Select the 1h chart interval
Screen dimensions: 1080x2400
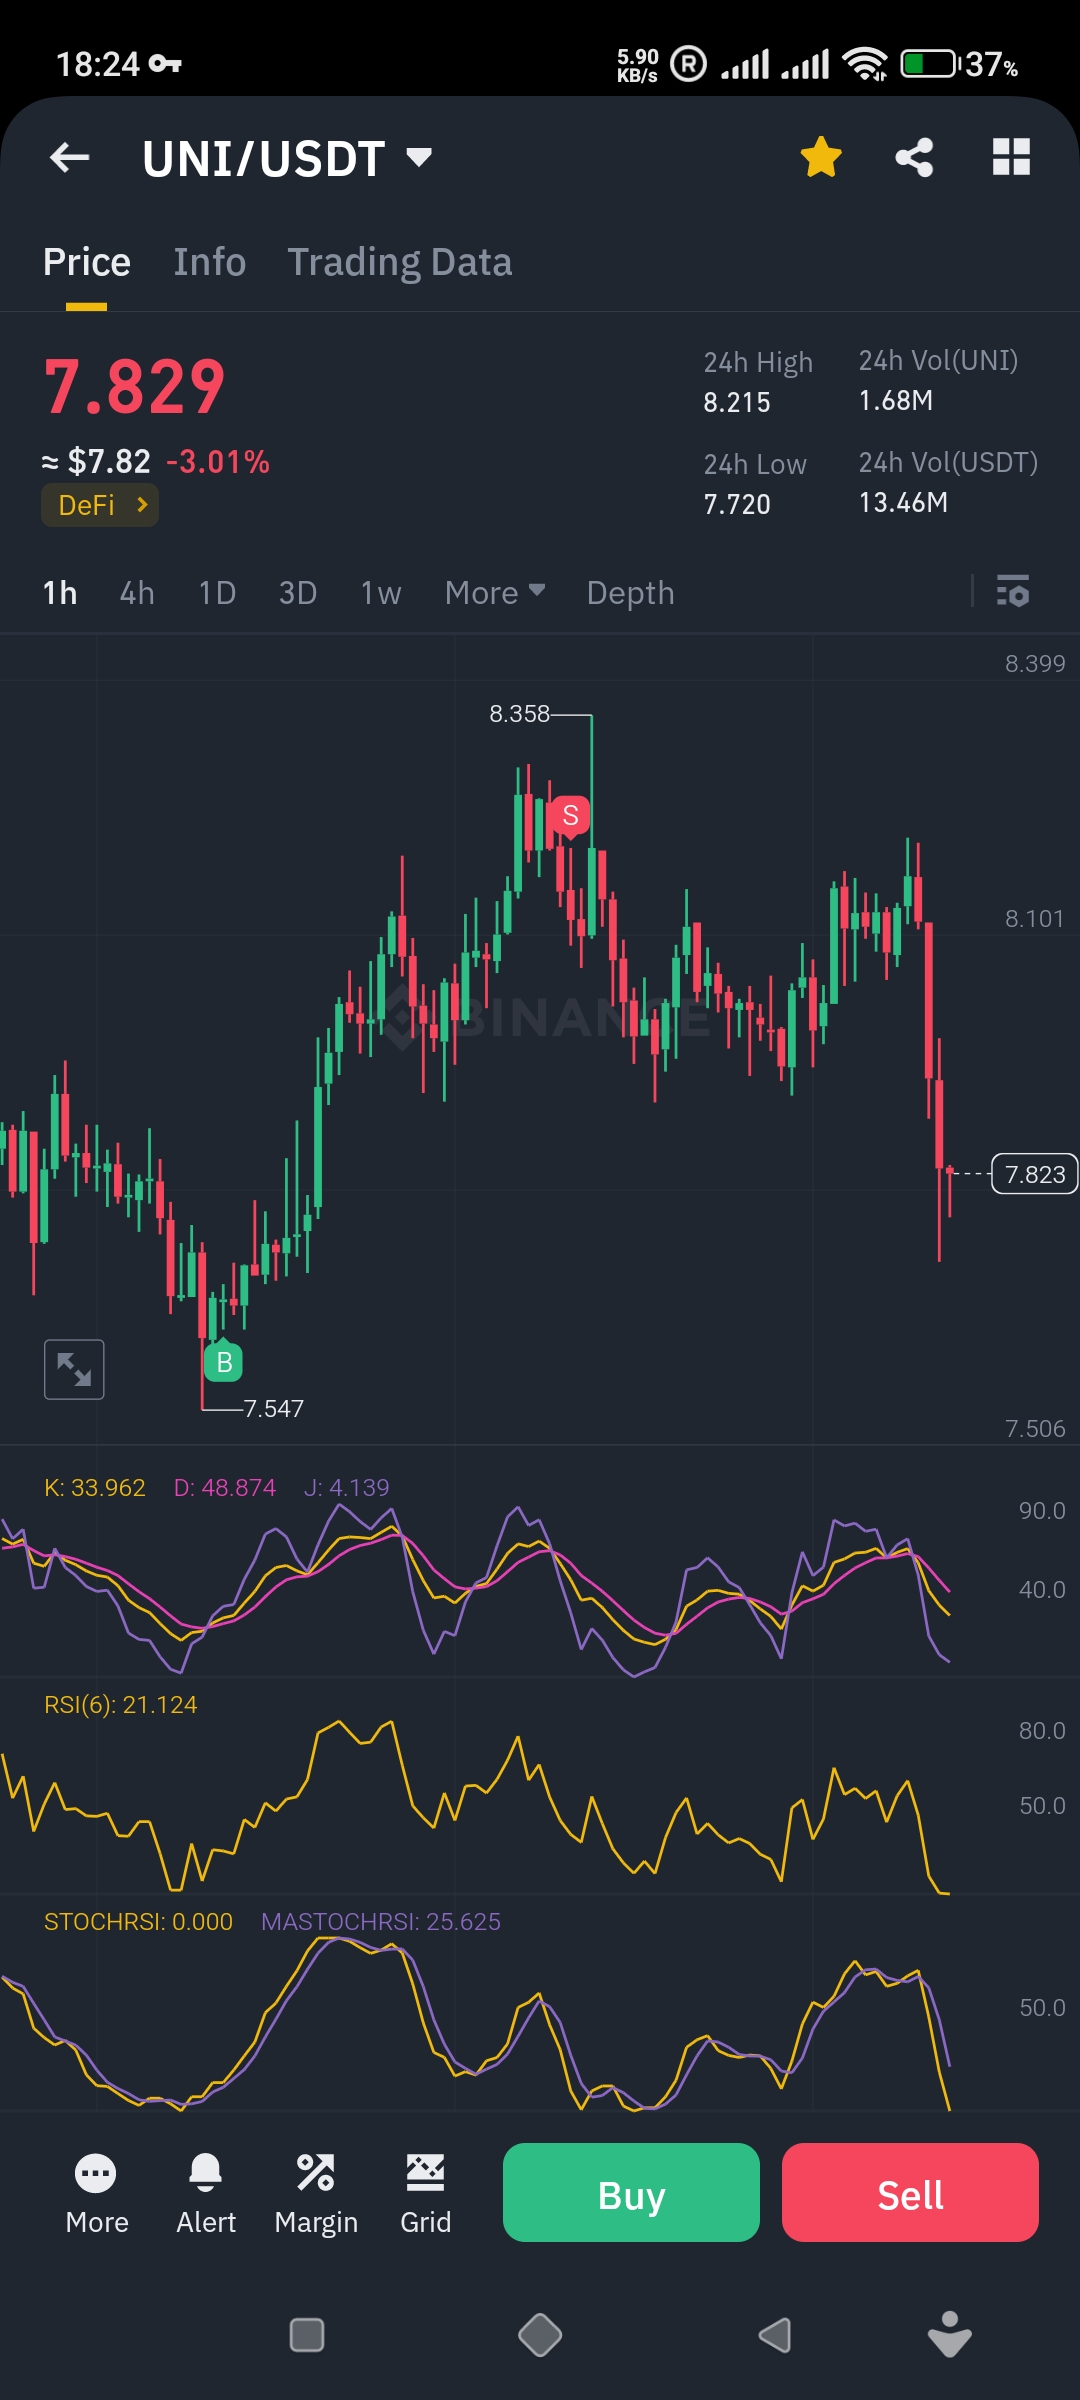click(x=60, y=593)
